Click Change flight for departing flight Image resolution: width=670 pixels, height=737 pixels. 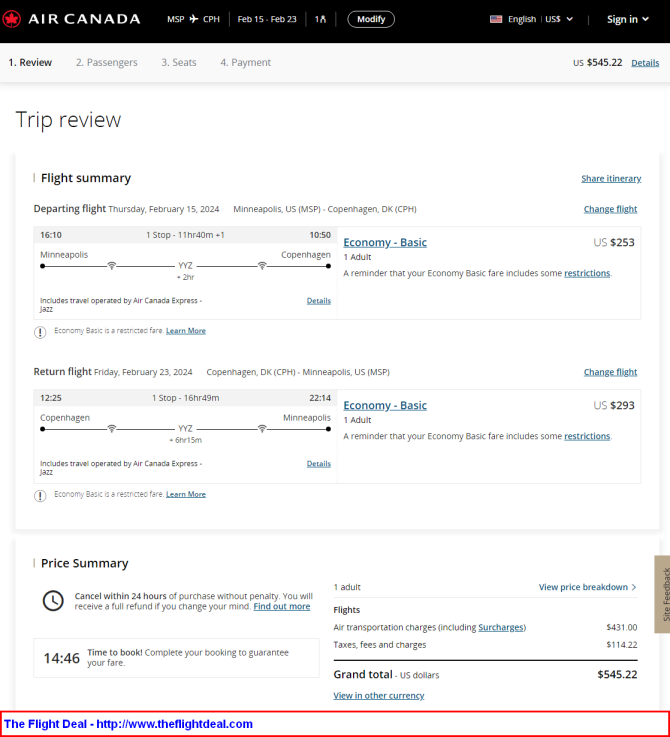pyautogui.click(x=610, y=209)
